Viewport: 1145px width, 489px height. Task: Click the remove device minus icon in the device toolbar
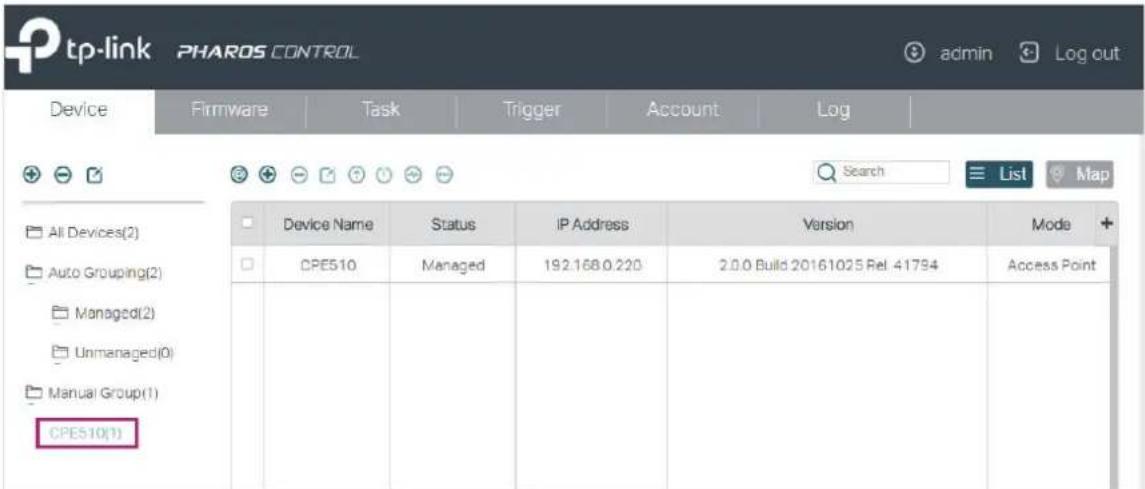(299, 174)
